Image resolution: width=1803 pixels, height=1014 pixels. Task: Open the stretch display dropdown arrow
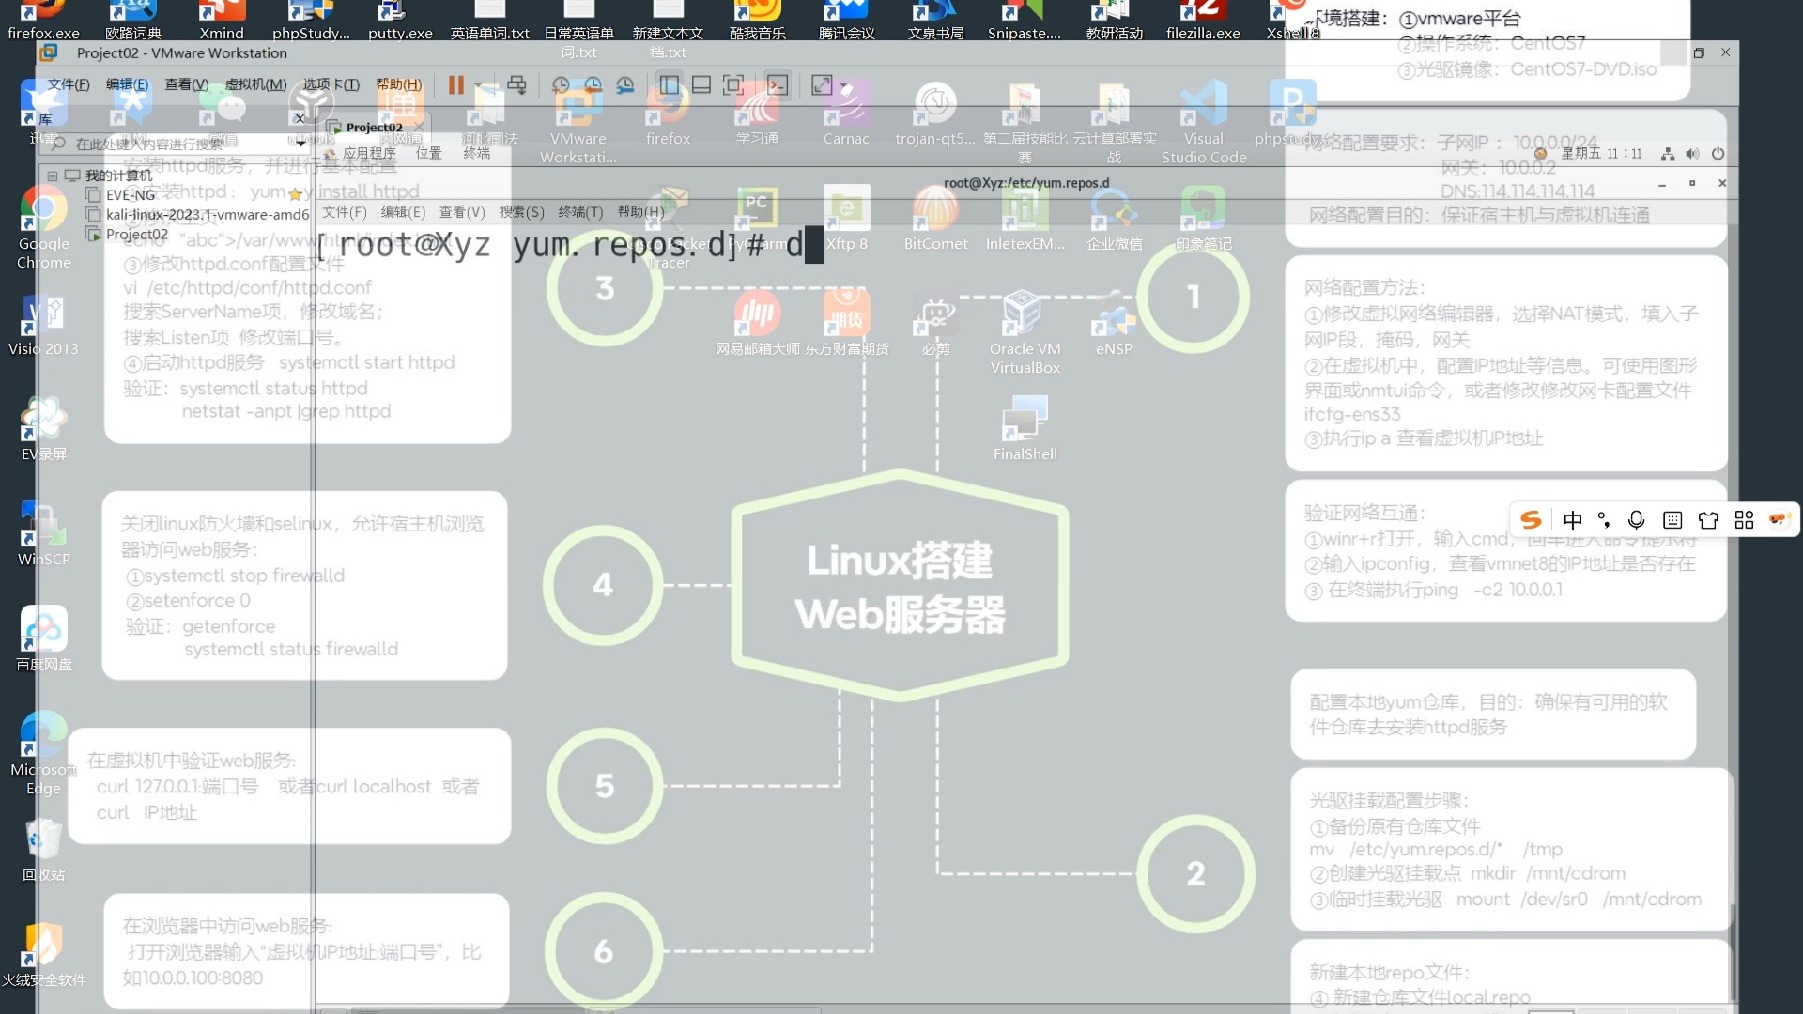click(x=843, y=85)
